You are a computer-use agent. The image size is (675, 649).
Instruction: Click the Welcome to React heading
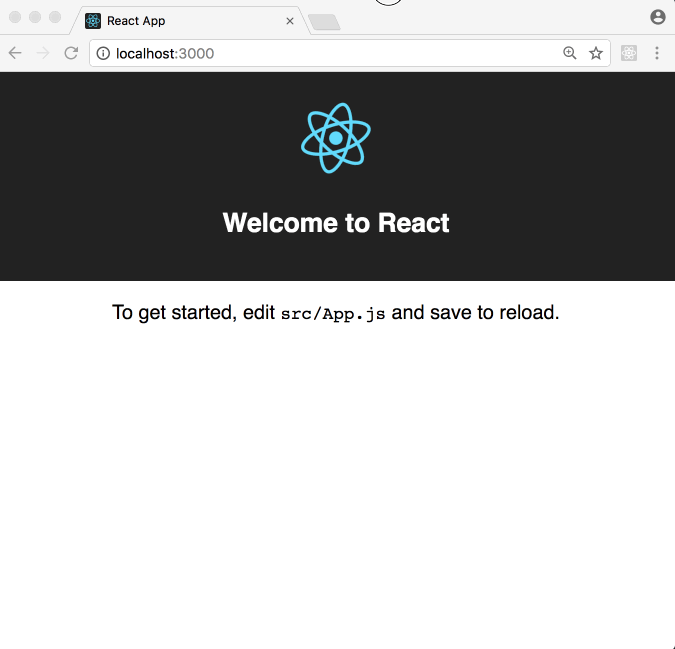coord(336,222)
